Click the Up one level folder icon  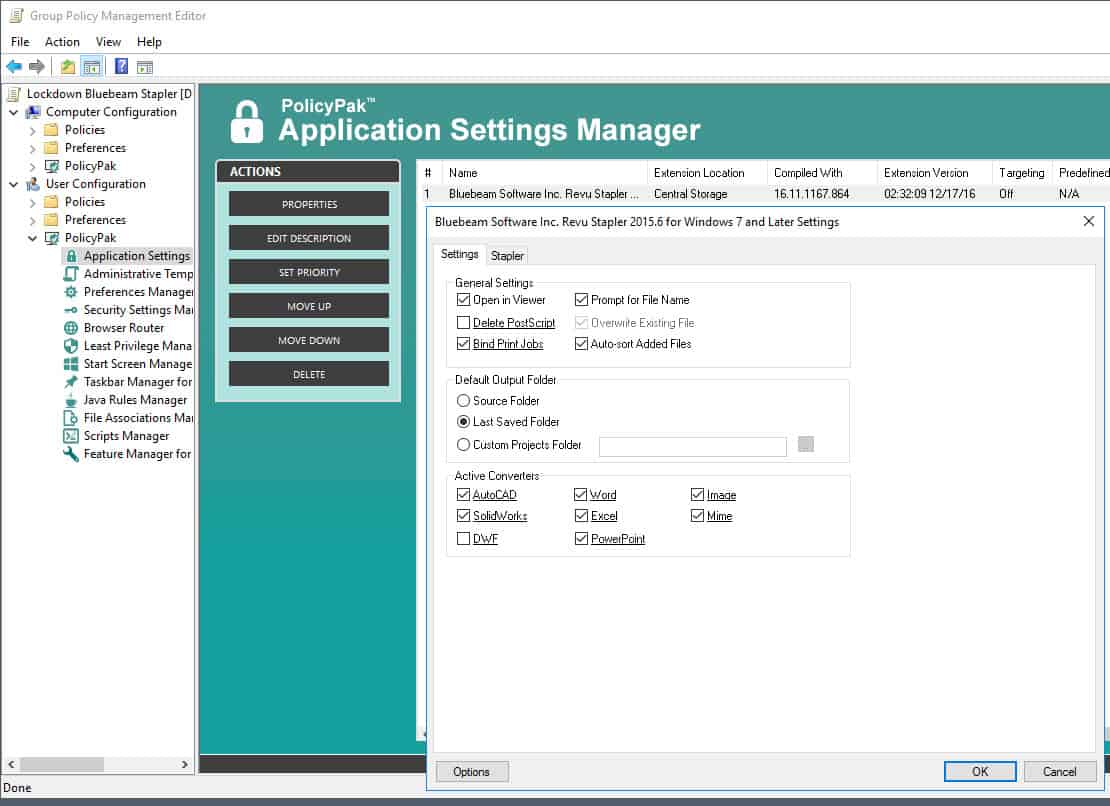pos(68,67)
